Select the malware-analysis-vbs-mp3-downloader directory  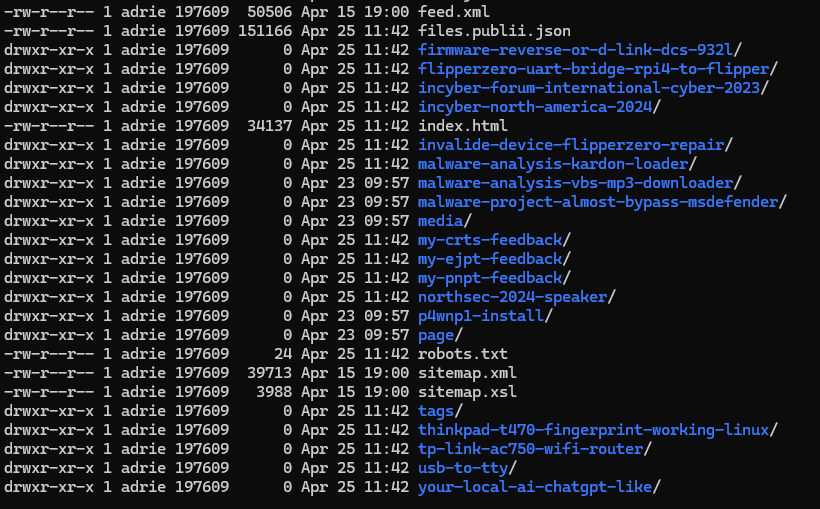576,182
